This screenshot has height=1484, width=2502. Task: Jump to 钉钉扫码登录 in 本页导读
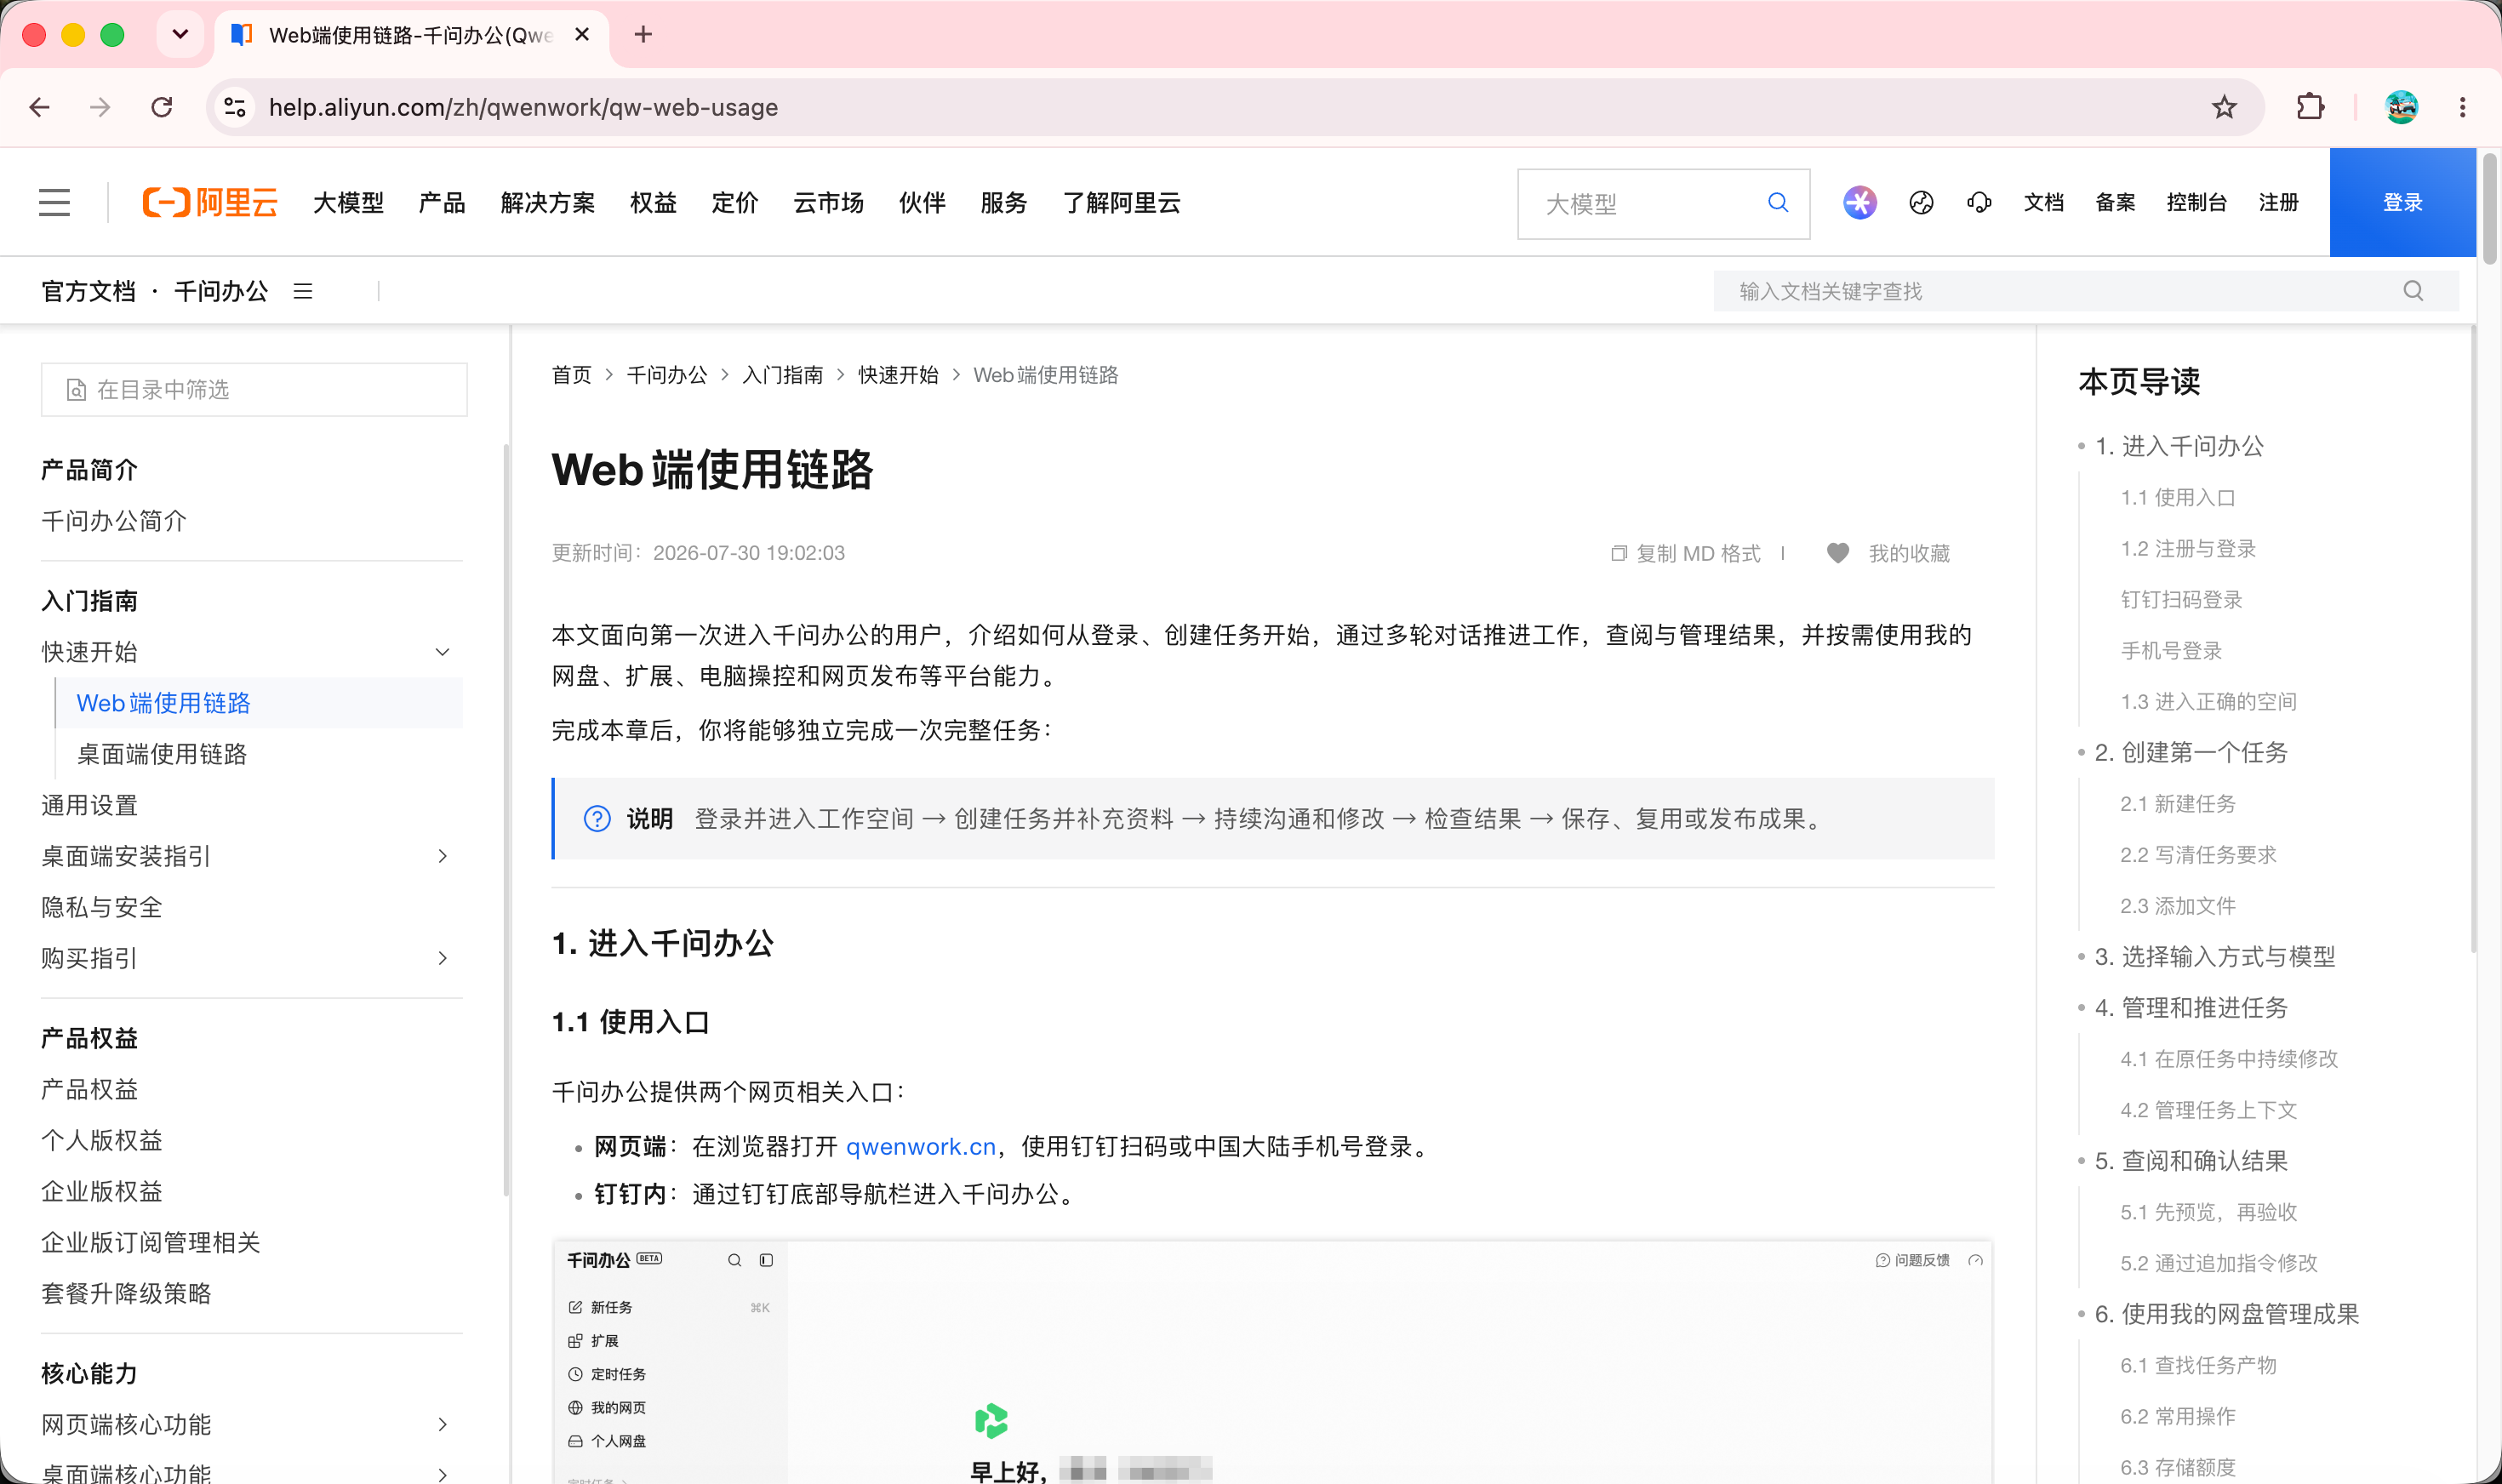pos(2181,599)
